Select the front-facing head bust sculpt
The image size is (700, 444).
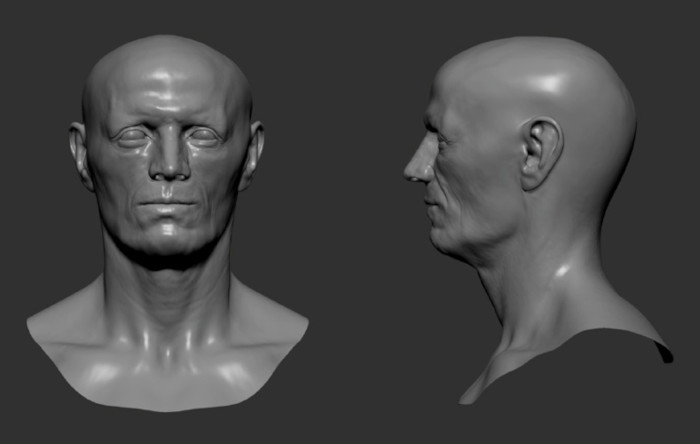click(167, 223)
